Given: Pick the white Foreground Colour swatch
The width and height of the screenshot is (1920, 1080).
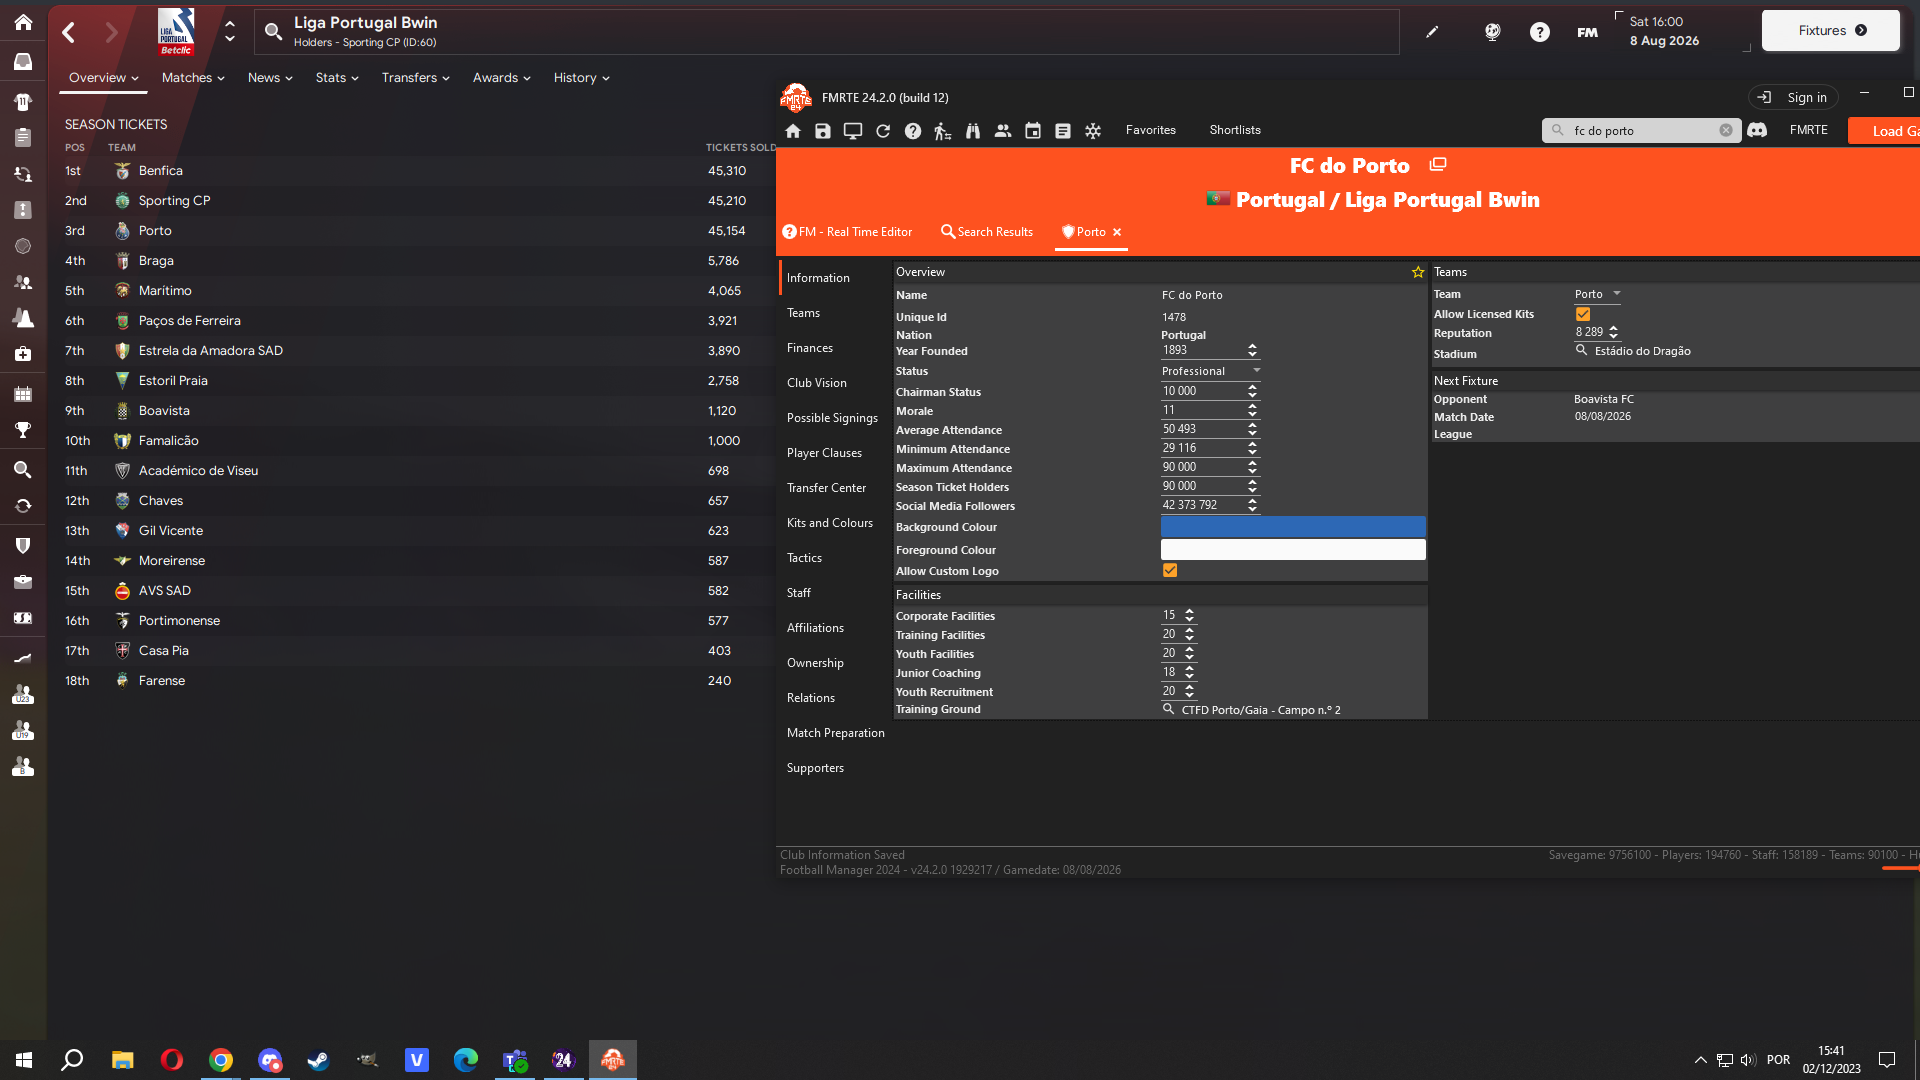Looking at the screenshot, I should [x=1293, y=549].
